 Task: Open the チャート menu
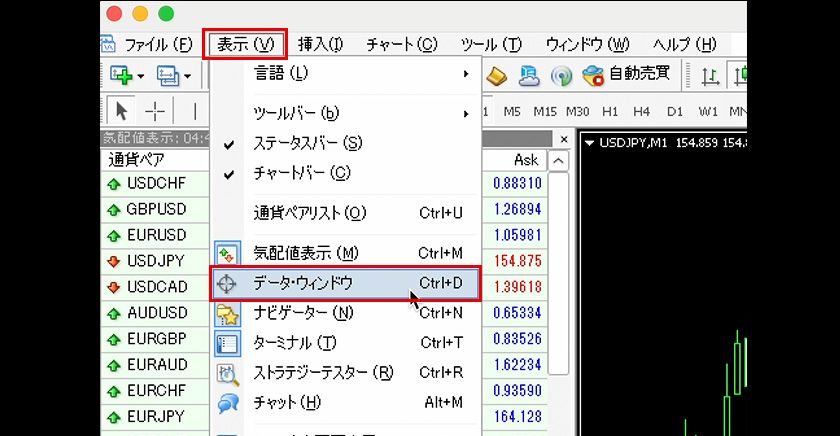(x=401, y=44)
